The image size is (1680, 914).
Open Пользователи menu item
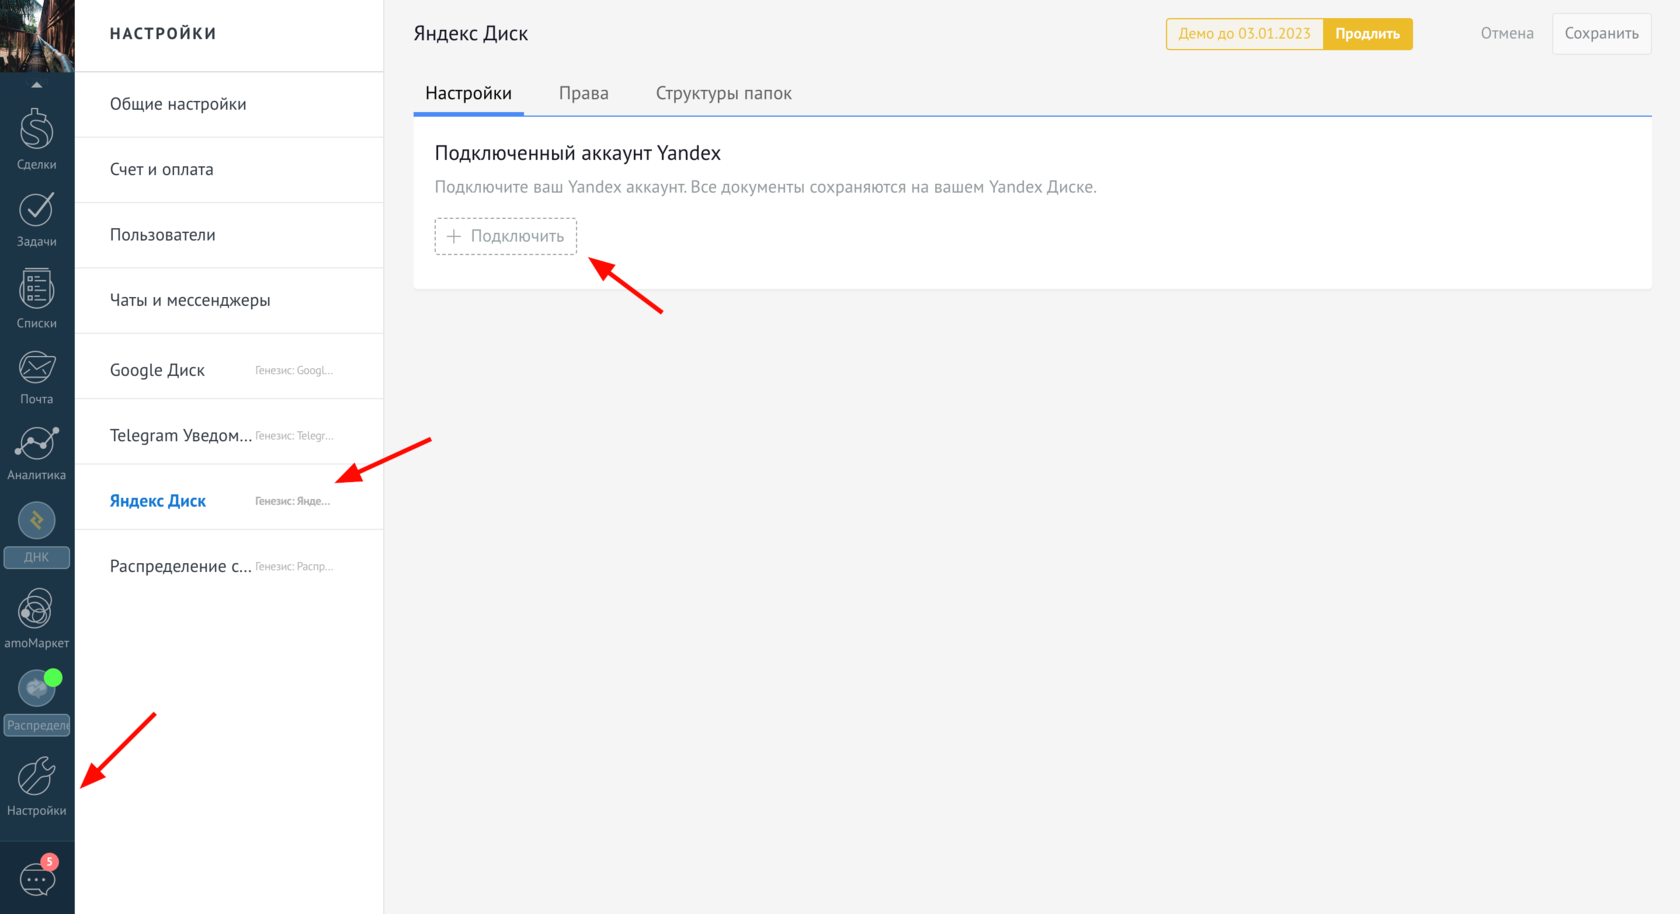point(229,235)
